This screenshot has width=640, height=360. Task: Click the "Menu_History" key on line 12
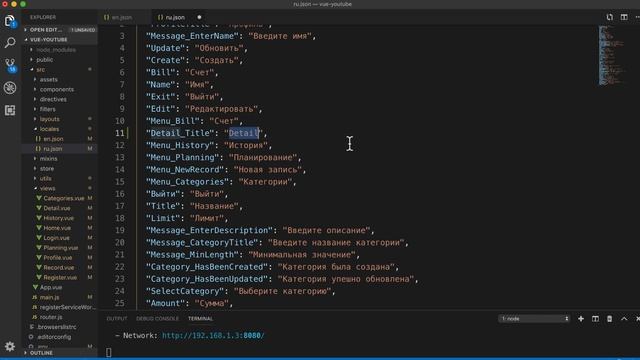[180, 145]
